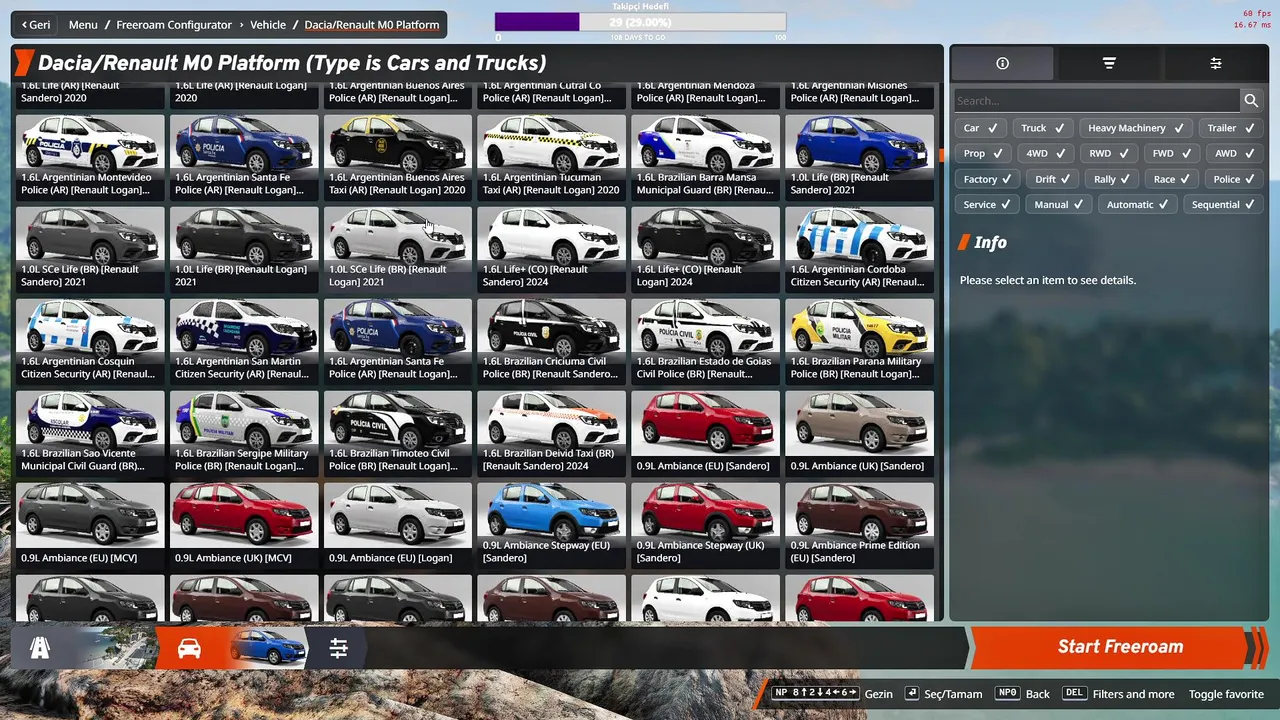The height and width of the screenshot is (720, 1280).
Task: Select 1.6L Brazilian Barra Mansa Municipal Guard
Action: pos(705,157)
